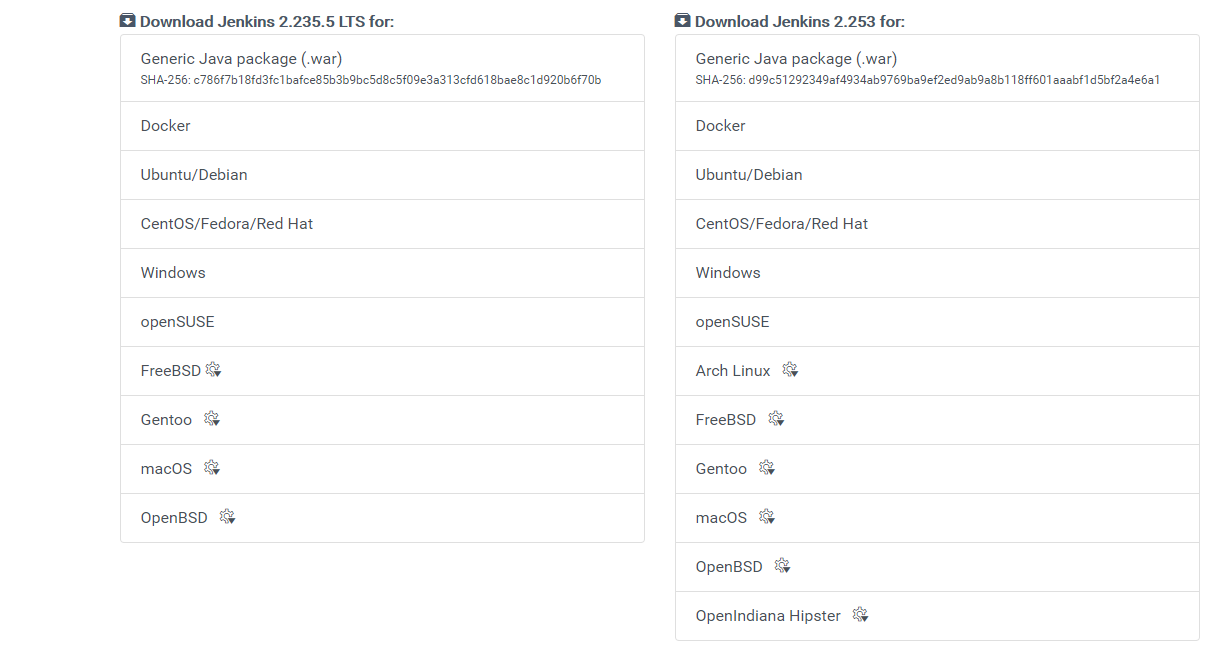
Task: Select CentOS/Fedora/Red Hat under Jenkins 2.253
Action: click(937, 224)
